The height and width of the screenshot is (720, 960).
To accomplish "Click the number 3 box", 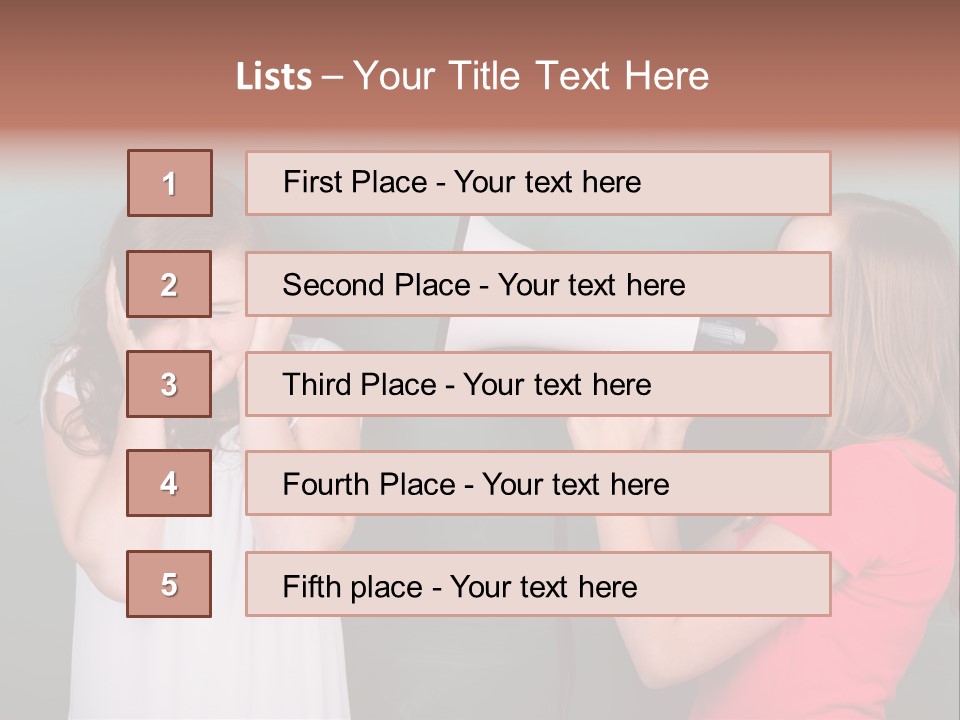I will [169, 384].
